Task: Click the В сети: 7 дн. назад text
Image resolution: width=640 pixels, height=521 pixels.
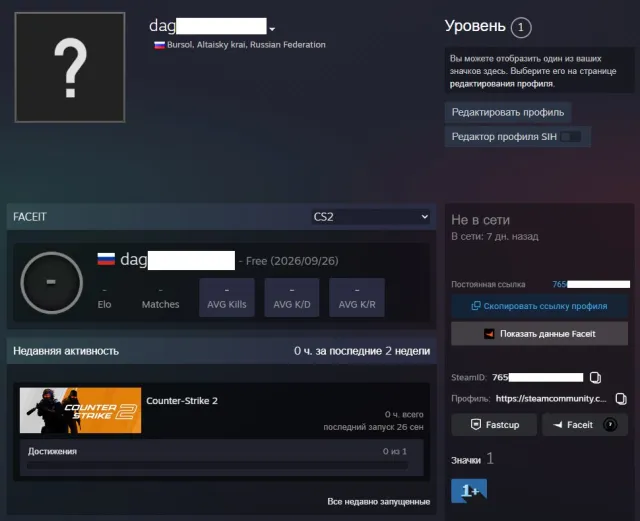Action: pyautogui.click(x=495, y=236)
